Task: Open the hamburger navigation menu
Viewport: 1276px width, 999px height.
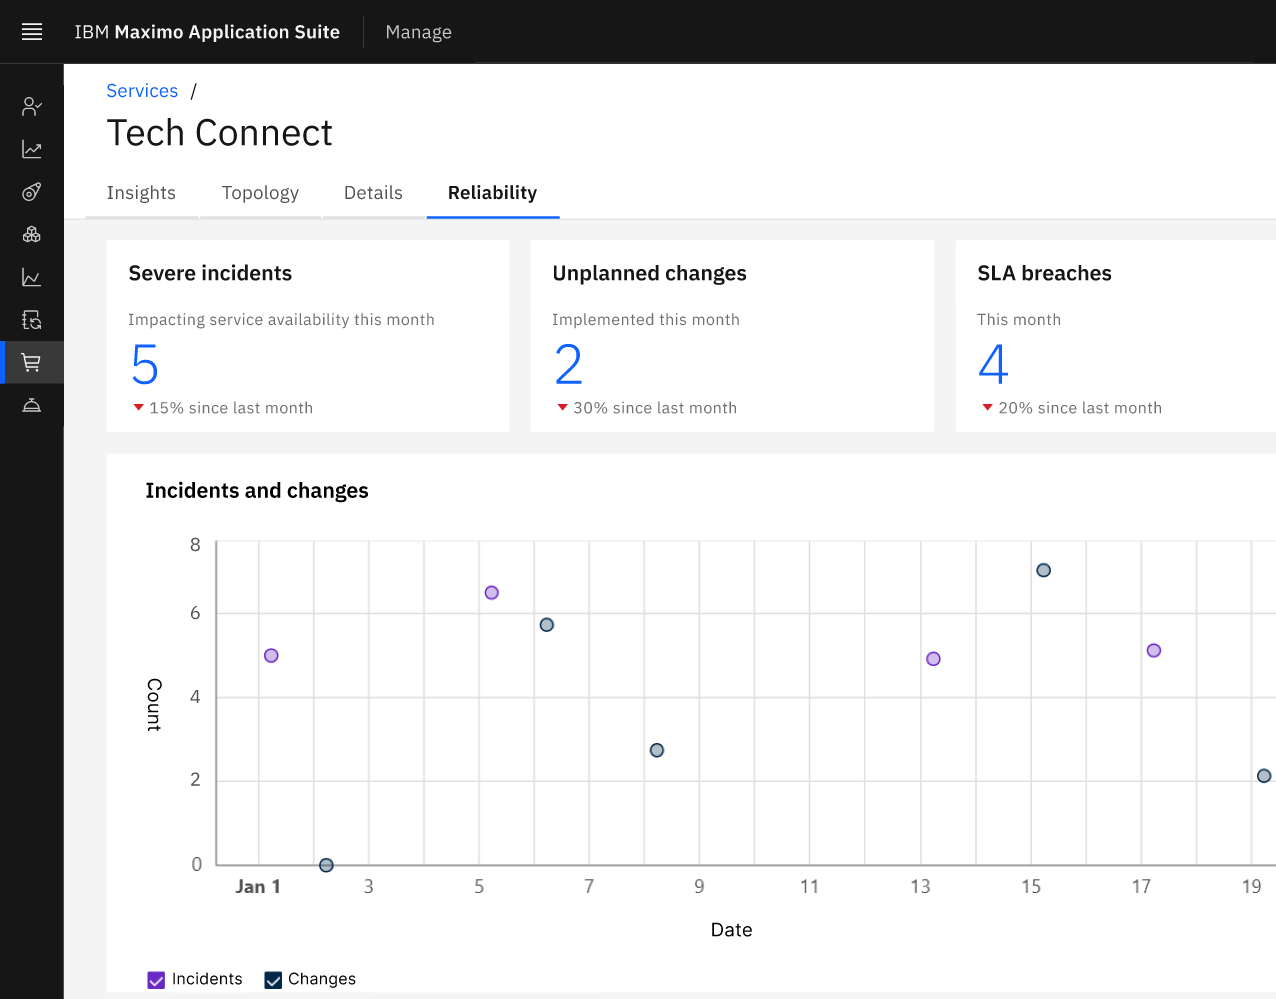Action: pyautogui.click(x=32, y=32)
